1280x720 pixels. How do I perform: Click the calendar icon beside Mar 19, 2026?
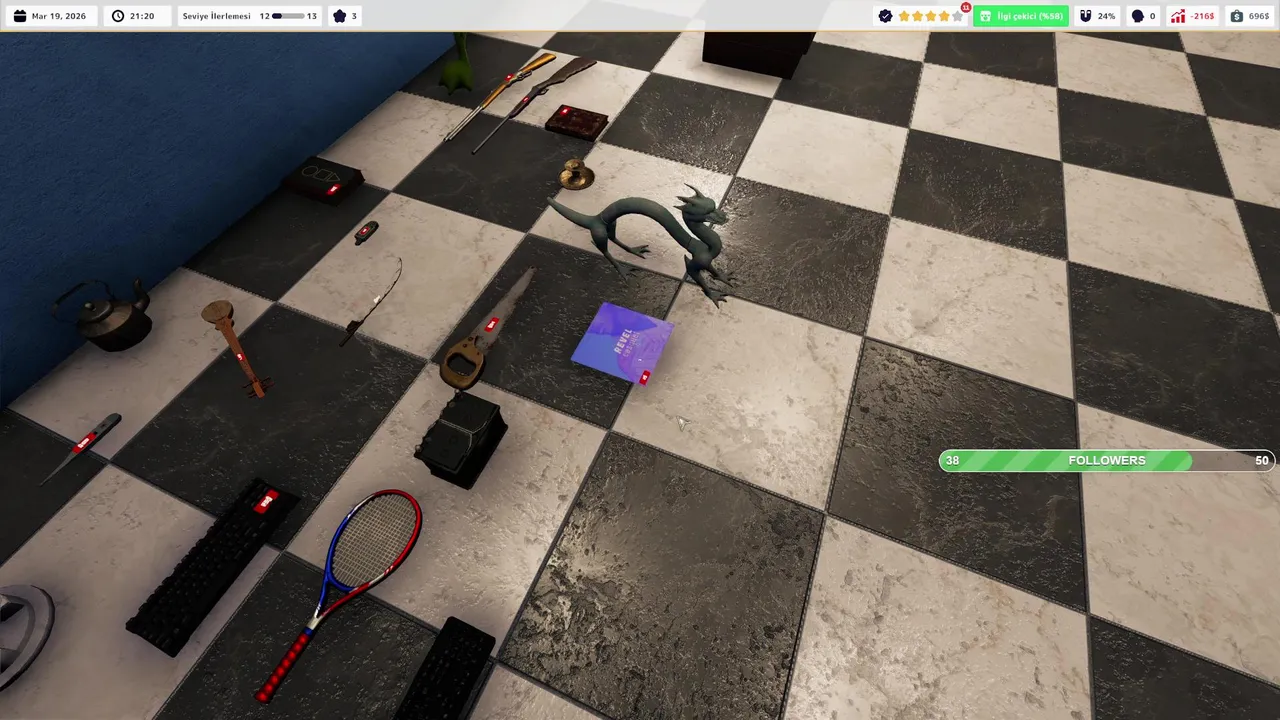click(20, 16)
